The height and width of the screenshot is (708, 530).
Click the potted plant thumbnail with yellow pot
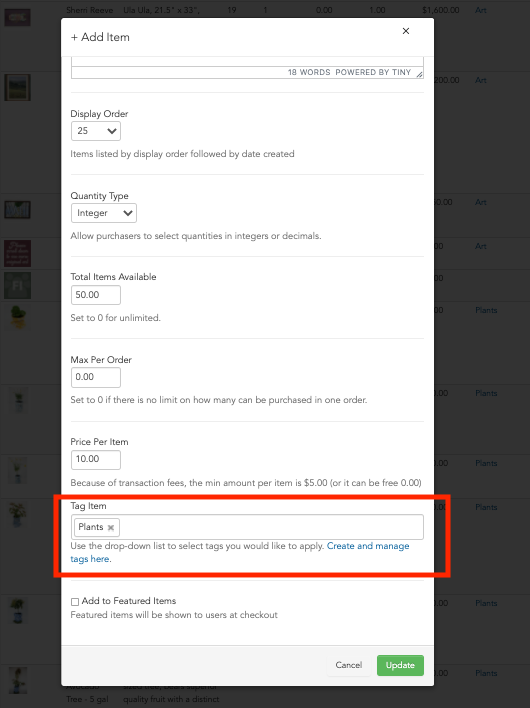[x=19, y=317]
